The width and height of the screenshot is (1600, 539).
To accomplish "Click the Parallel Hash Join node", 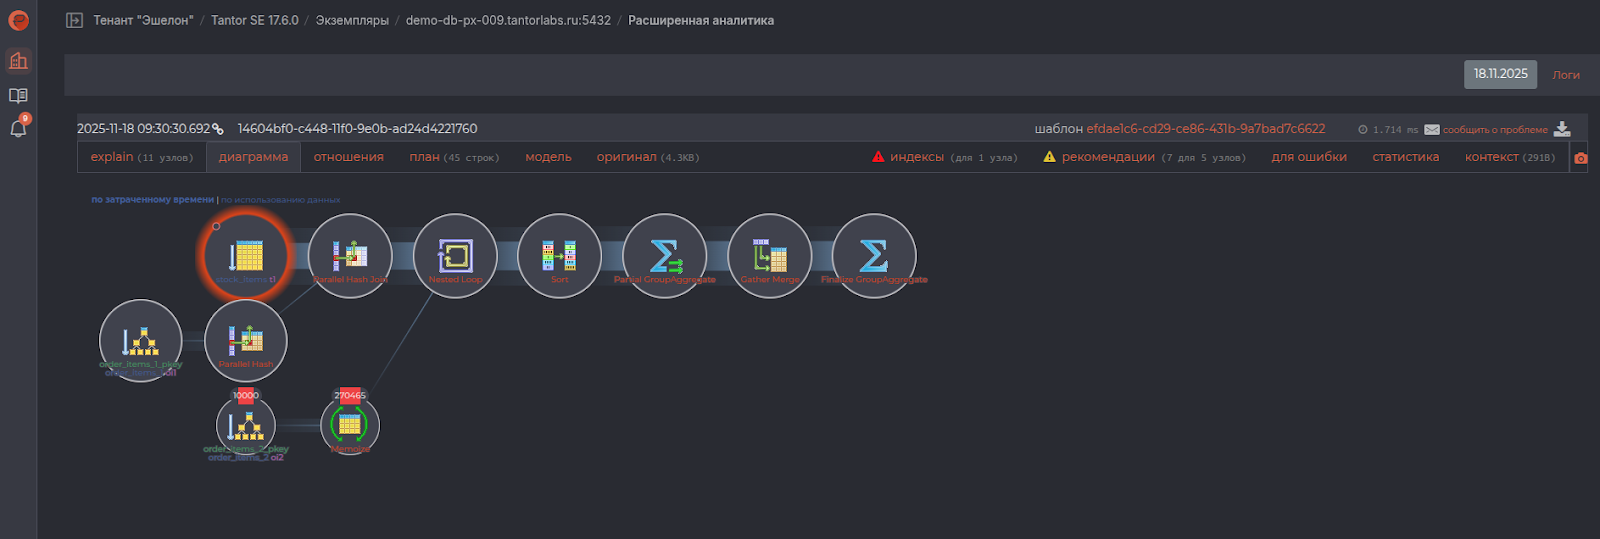I will 350,256.
